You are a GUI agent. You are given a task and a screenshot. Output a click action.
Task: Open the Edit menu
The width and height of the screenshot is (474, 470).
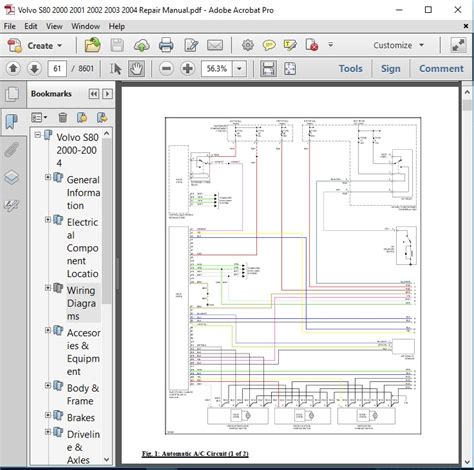(x=31, y=26)
